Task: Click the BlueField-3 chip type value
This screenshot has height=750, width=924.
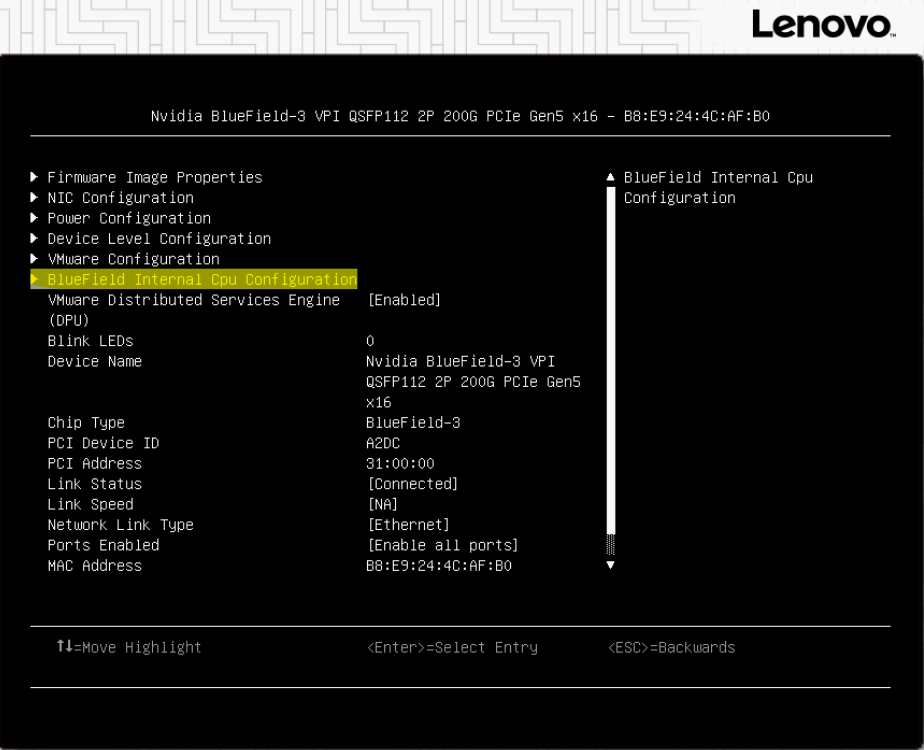Action: (412, 423)
